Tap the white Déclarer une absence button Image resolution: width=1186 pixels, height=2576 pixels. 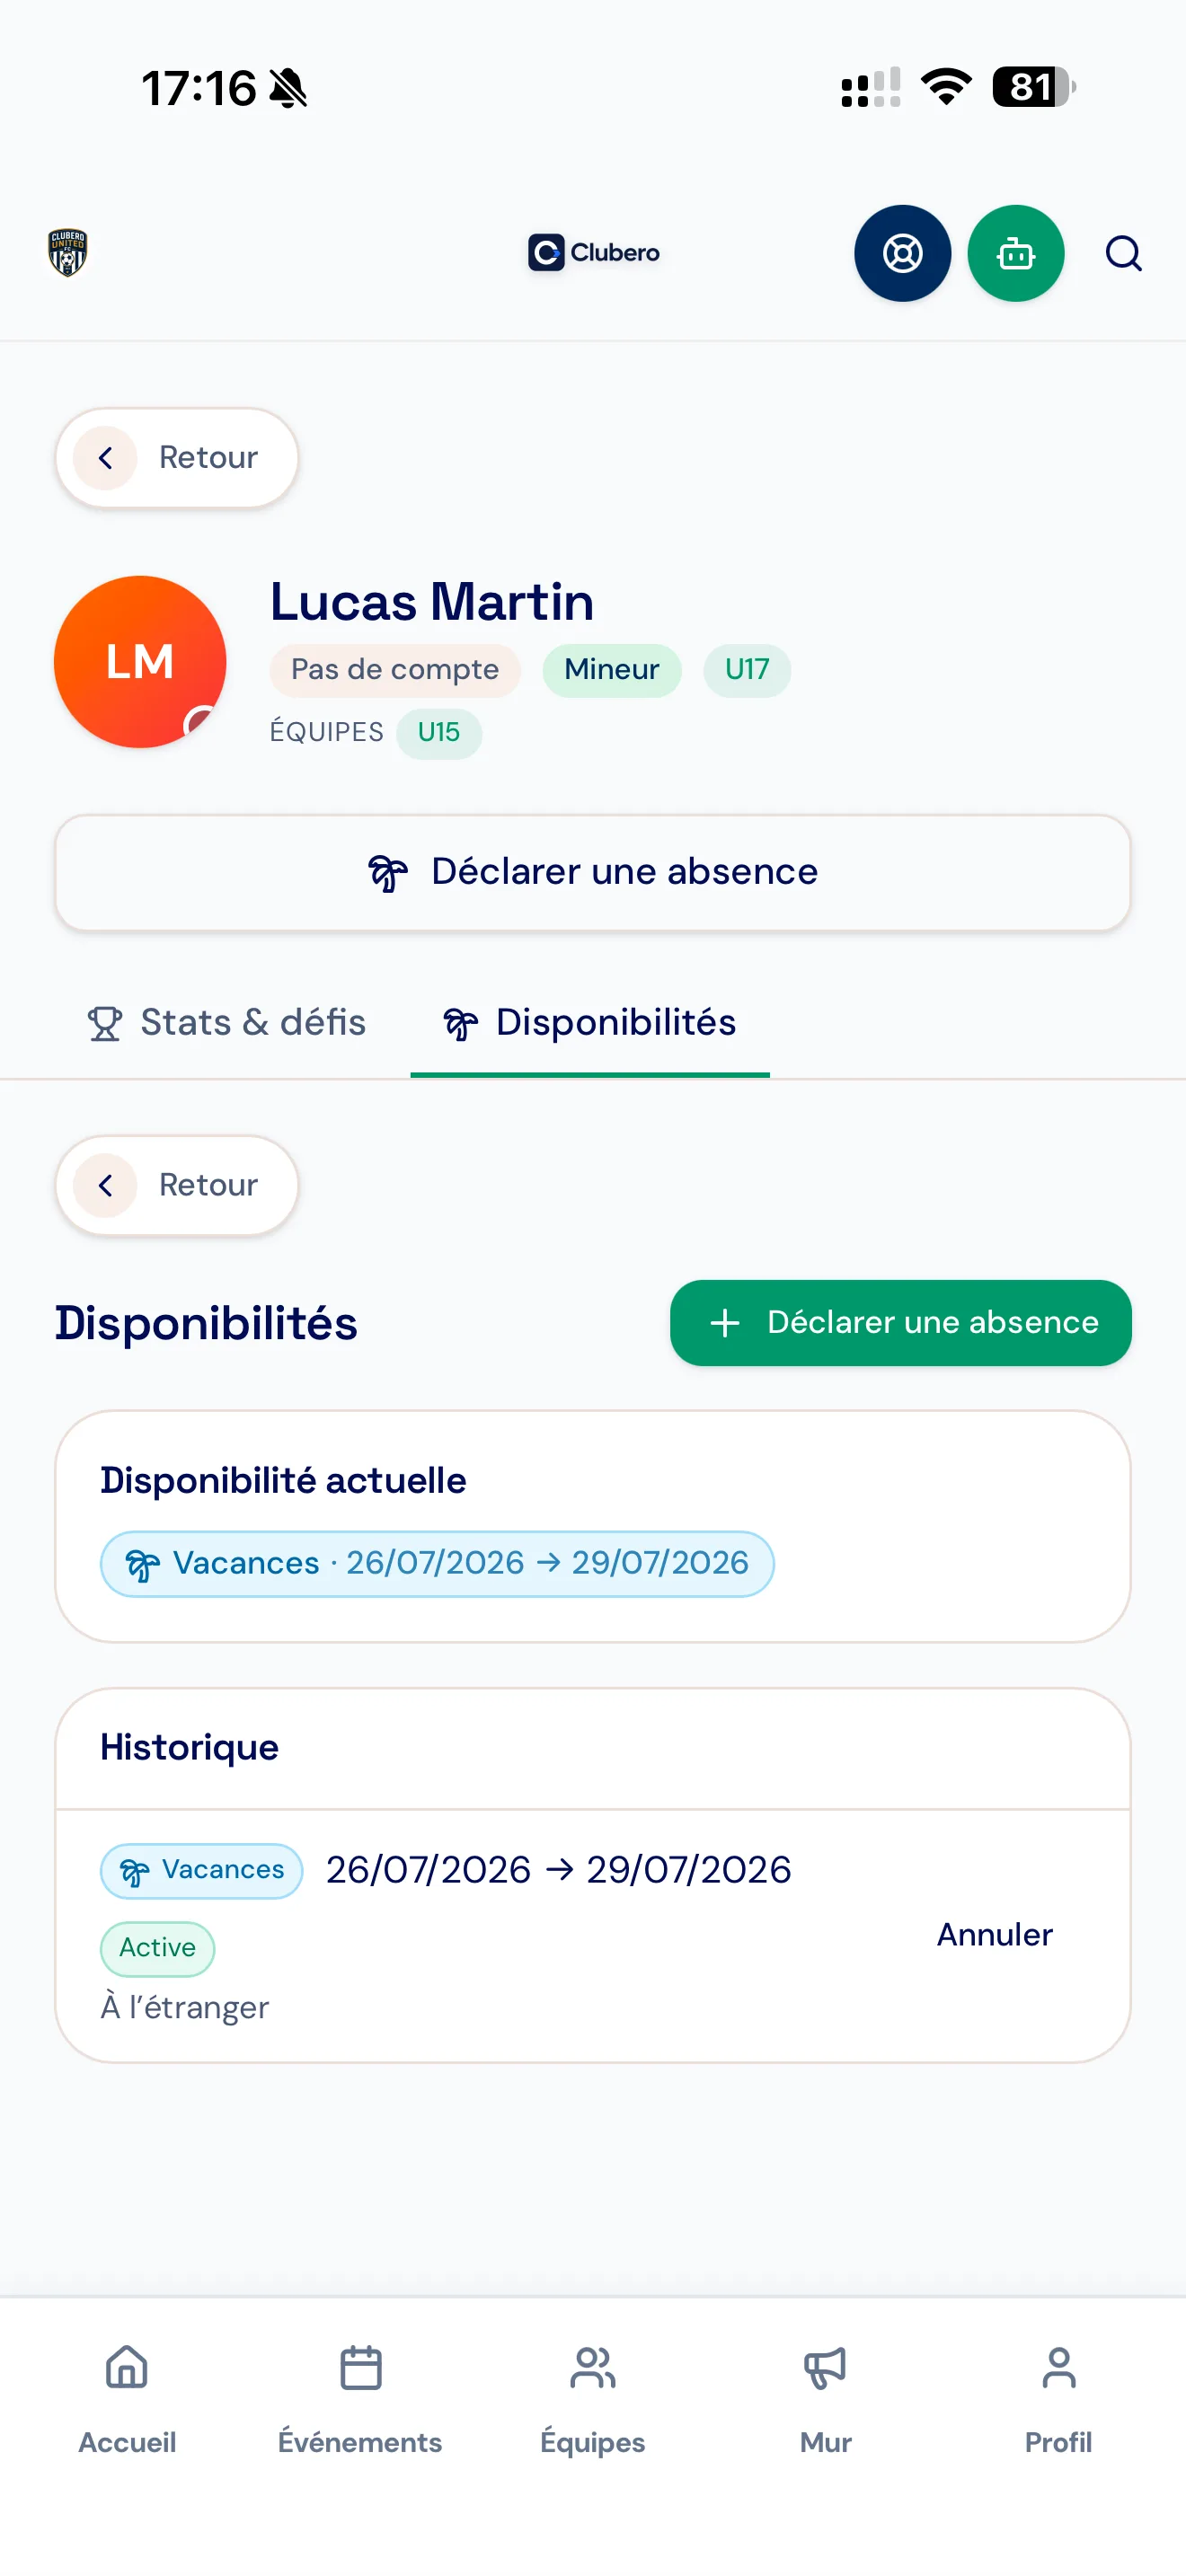pos(593,872)
